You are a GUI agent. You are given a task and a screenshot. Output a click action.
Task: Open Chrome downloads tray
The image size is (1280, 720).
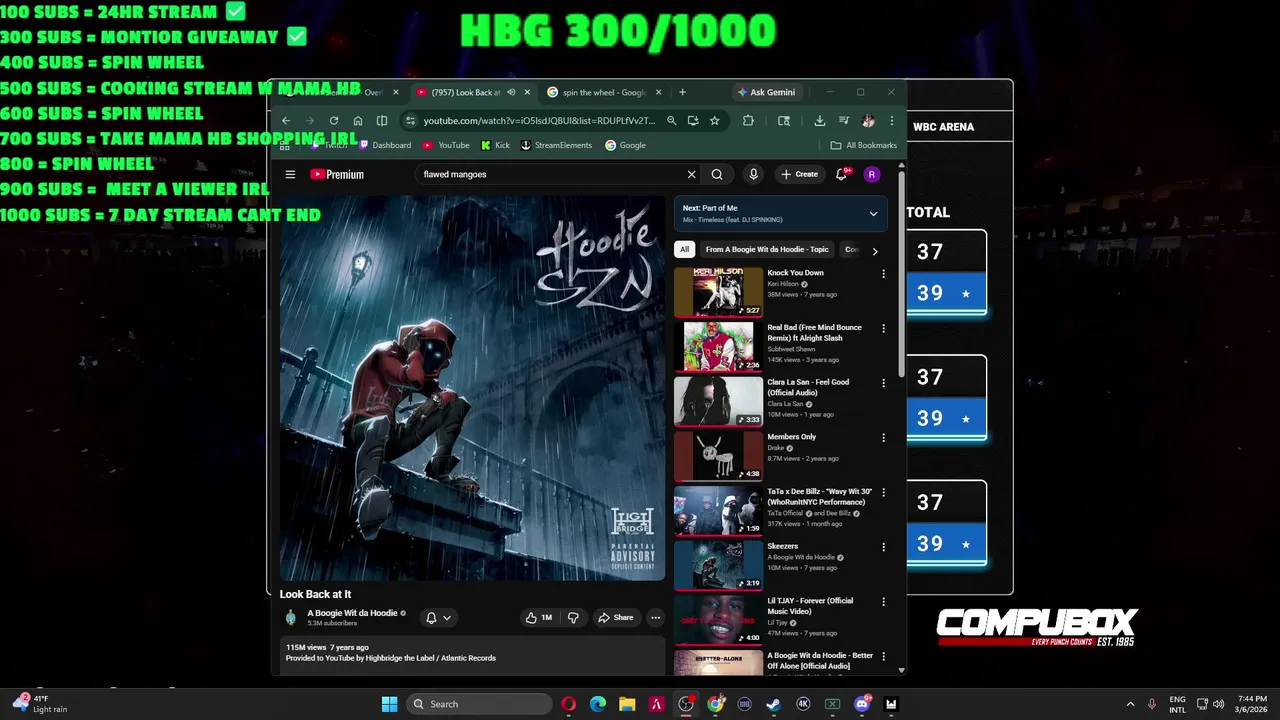(819, 121)
